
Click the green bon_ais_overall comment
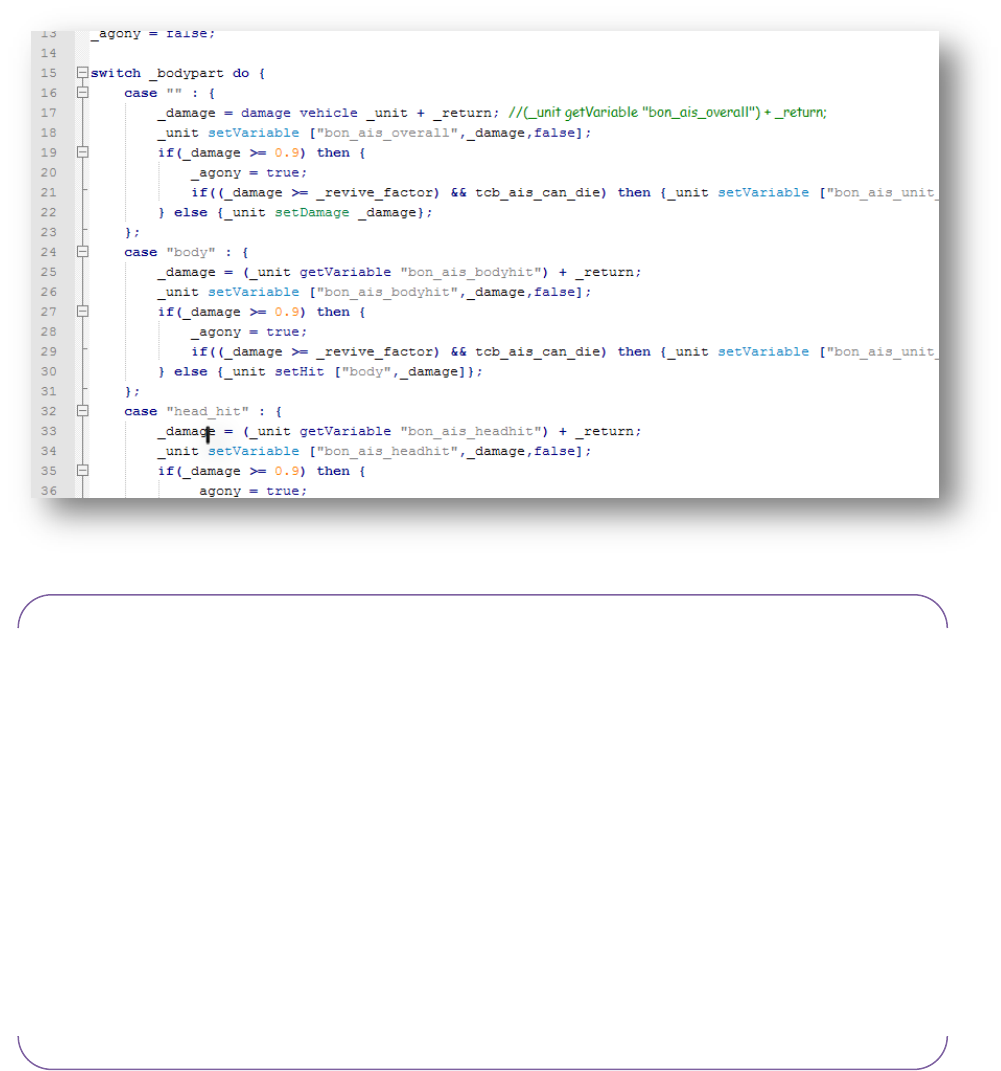(x=667, y=113)
